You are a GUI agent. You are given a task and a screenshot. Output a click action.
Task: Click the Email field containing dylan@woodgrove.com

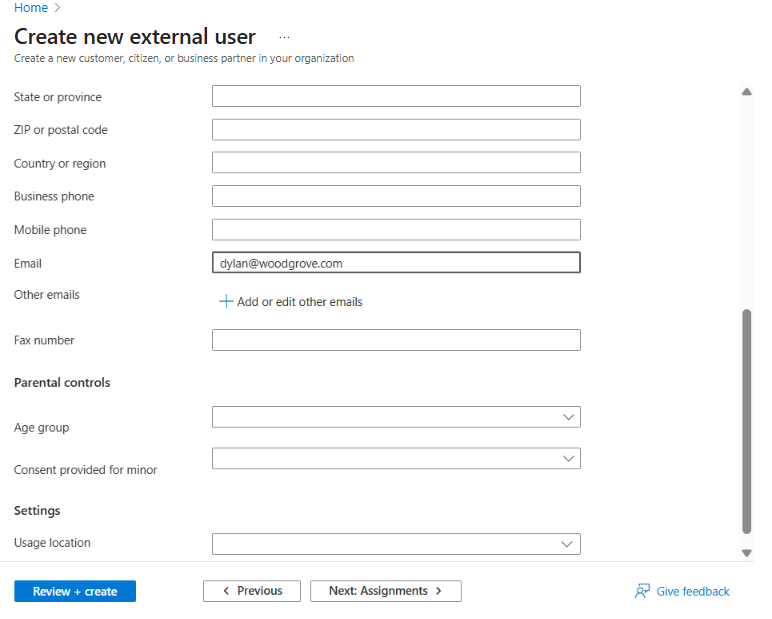coord(396,263)
